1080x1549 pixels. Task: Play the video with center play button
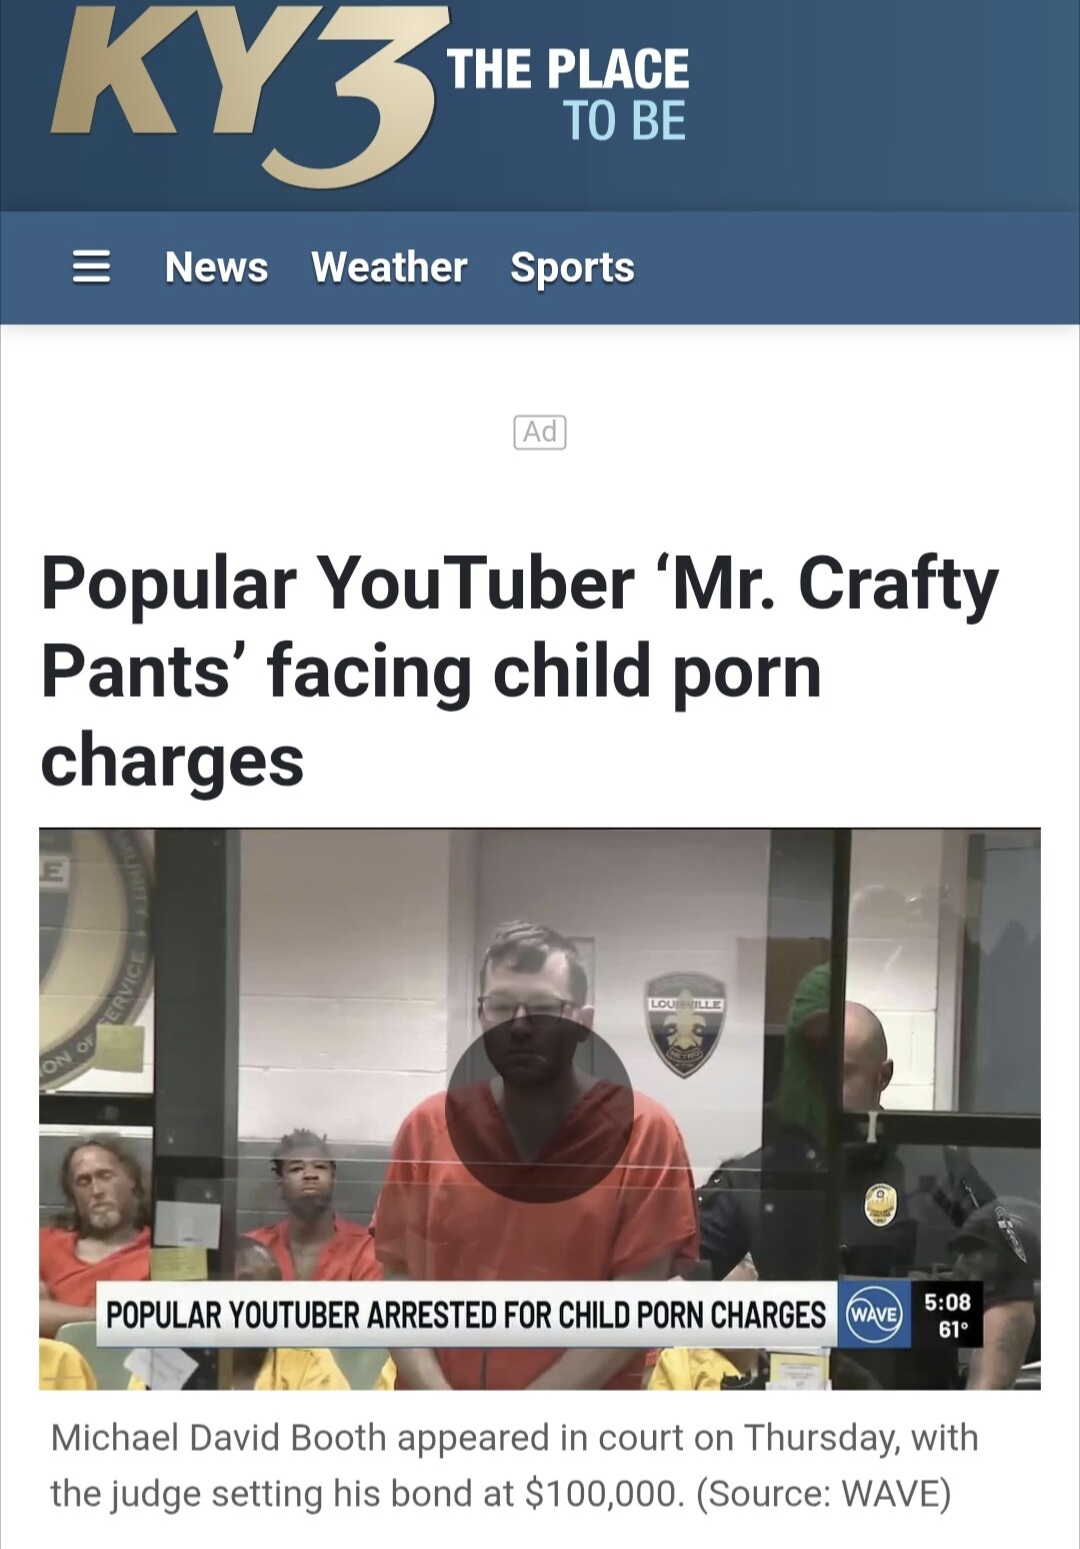click(x=540, y=1108)
